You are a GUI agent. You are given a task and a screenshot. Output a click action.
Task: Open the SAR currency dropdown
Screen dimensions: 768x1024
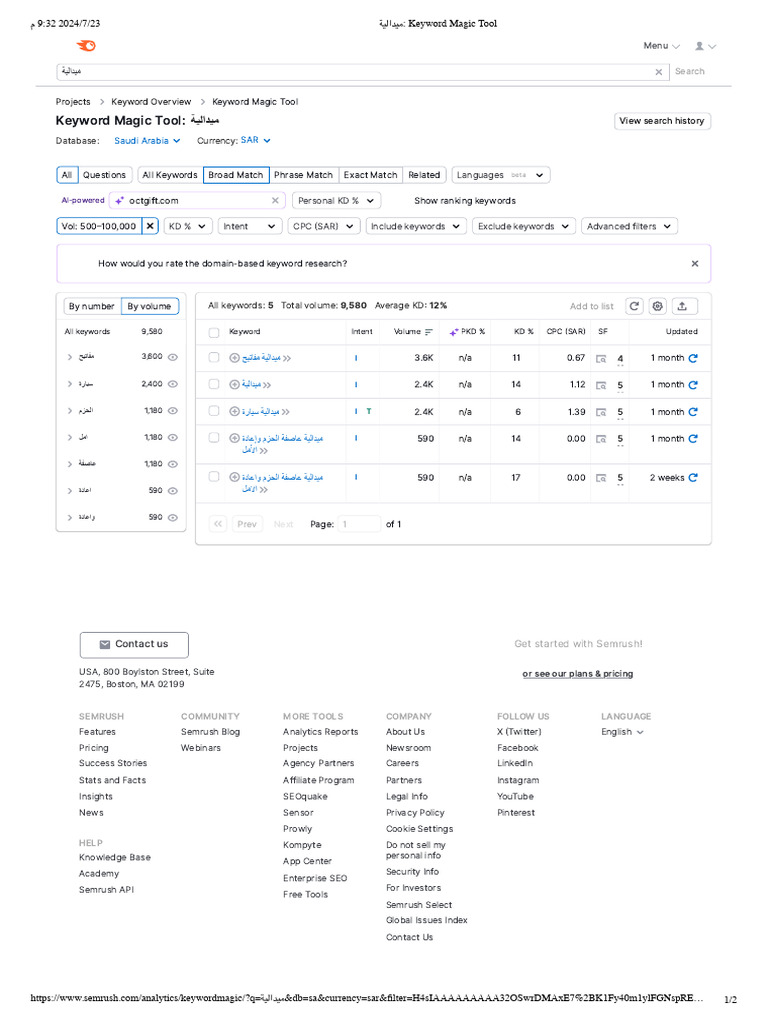coord(255,140)
